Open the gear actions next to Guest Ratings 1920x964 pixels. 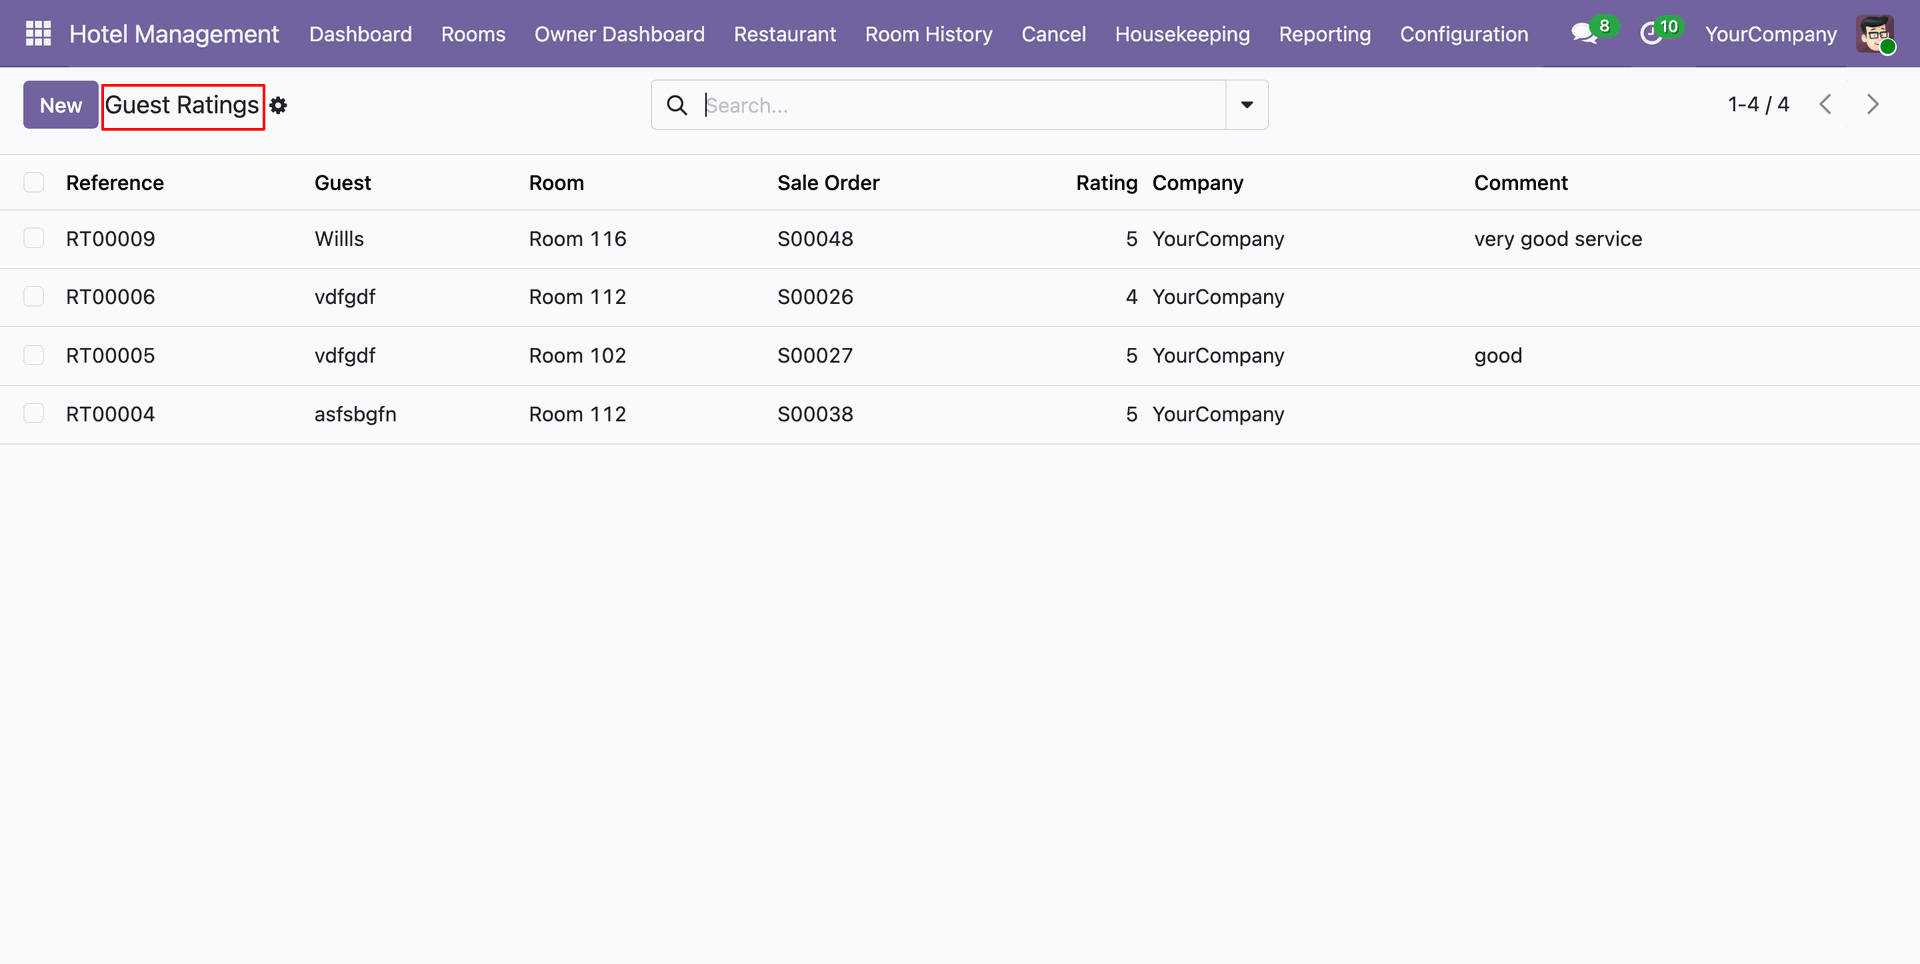[278, 105]
